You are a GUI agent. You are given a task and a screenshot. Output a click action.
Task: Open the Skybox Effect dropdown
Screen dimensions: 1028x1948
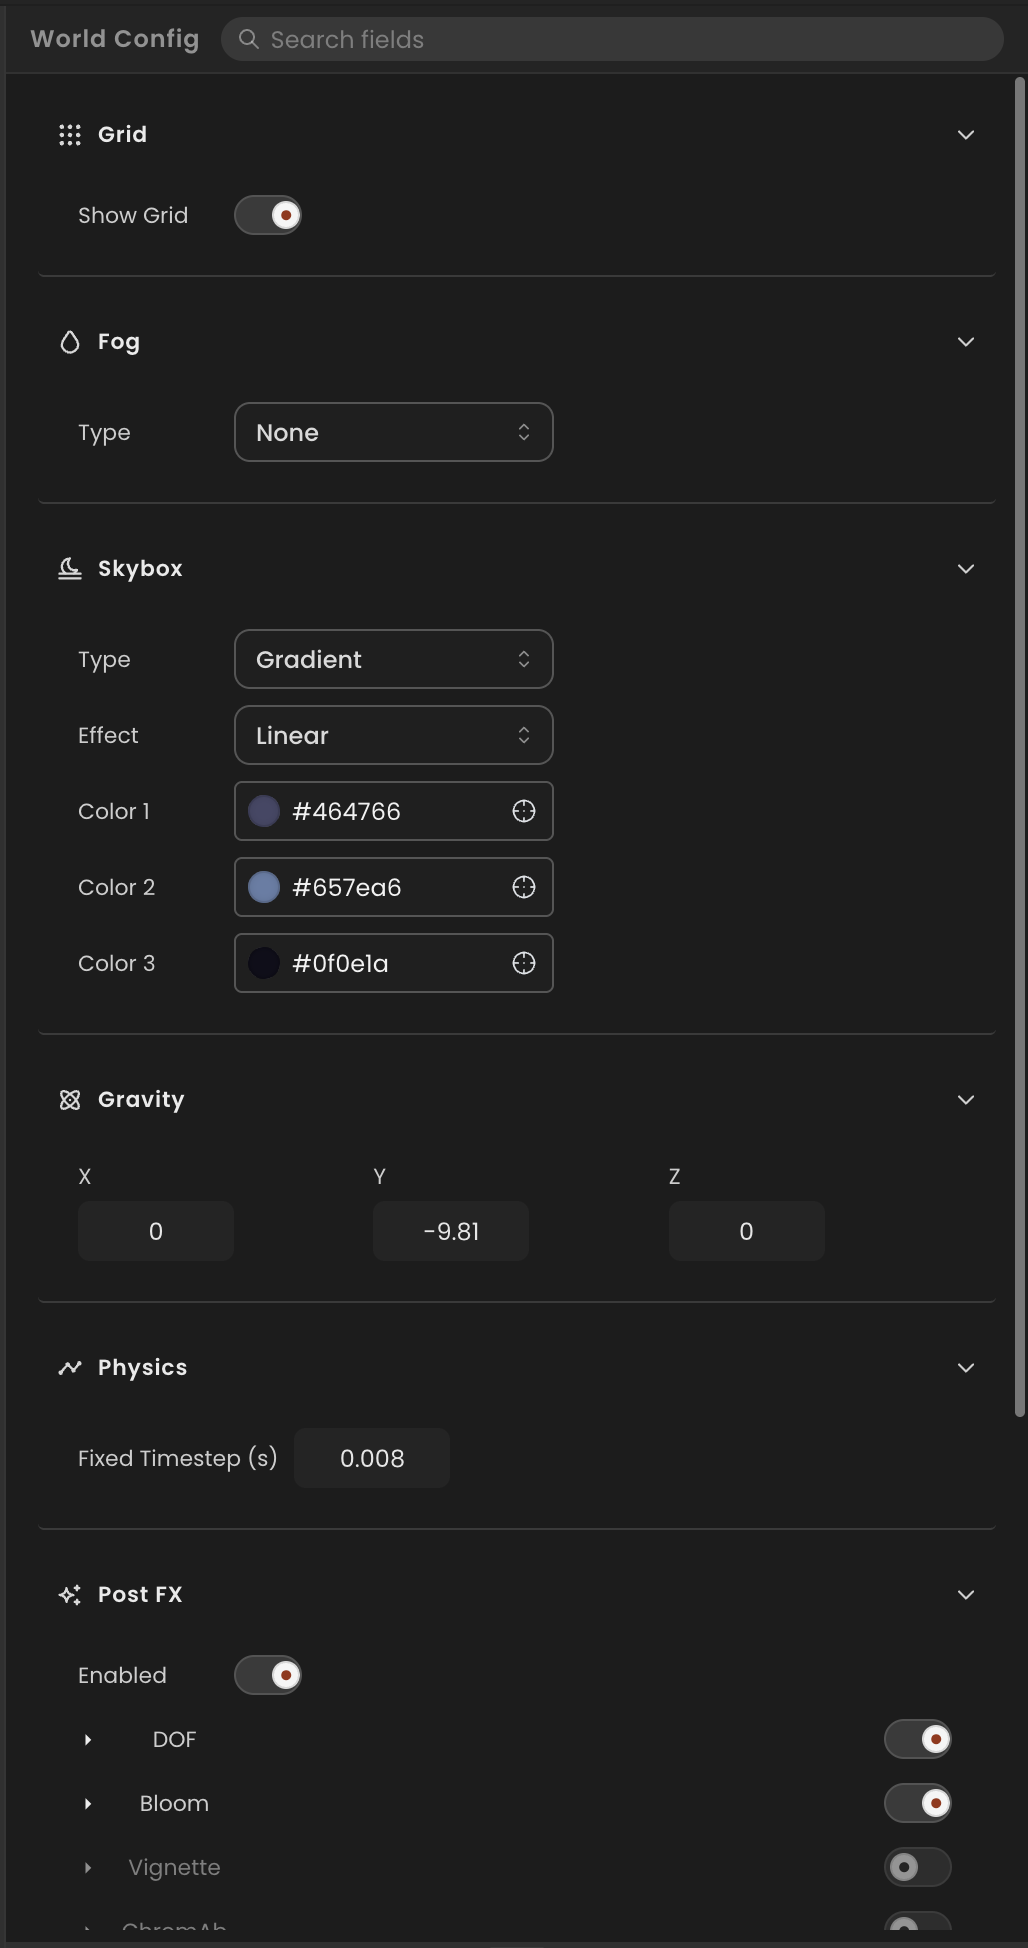pos(394,735)
